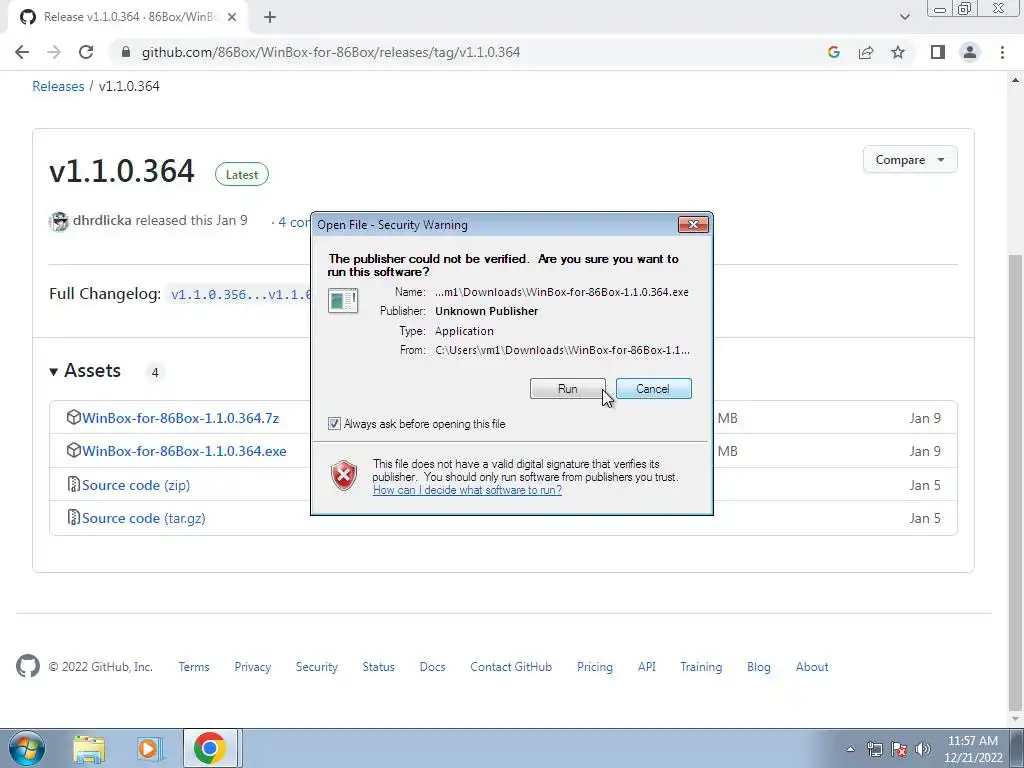Open Action Center flag icon
The width and height of the screenshot is (1024, 768).
tap(899, 749)
